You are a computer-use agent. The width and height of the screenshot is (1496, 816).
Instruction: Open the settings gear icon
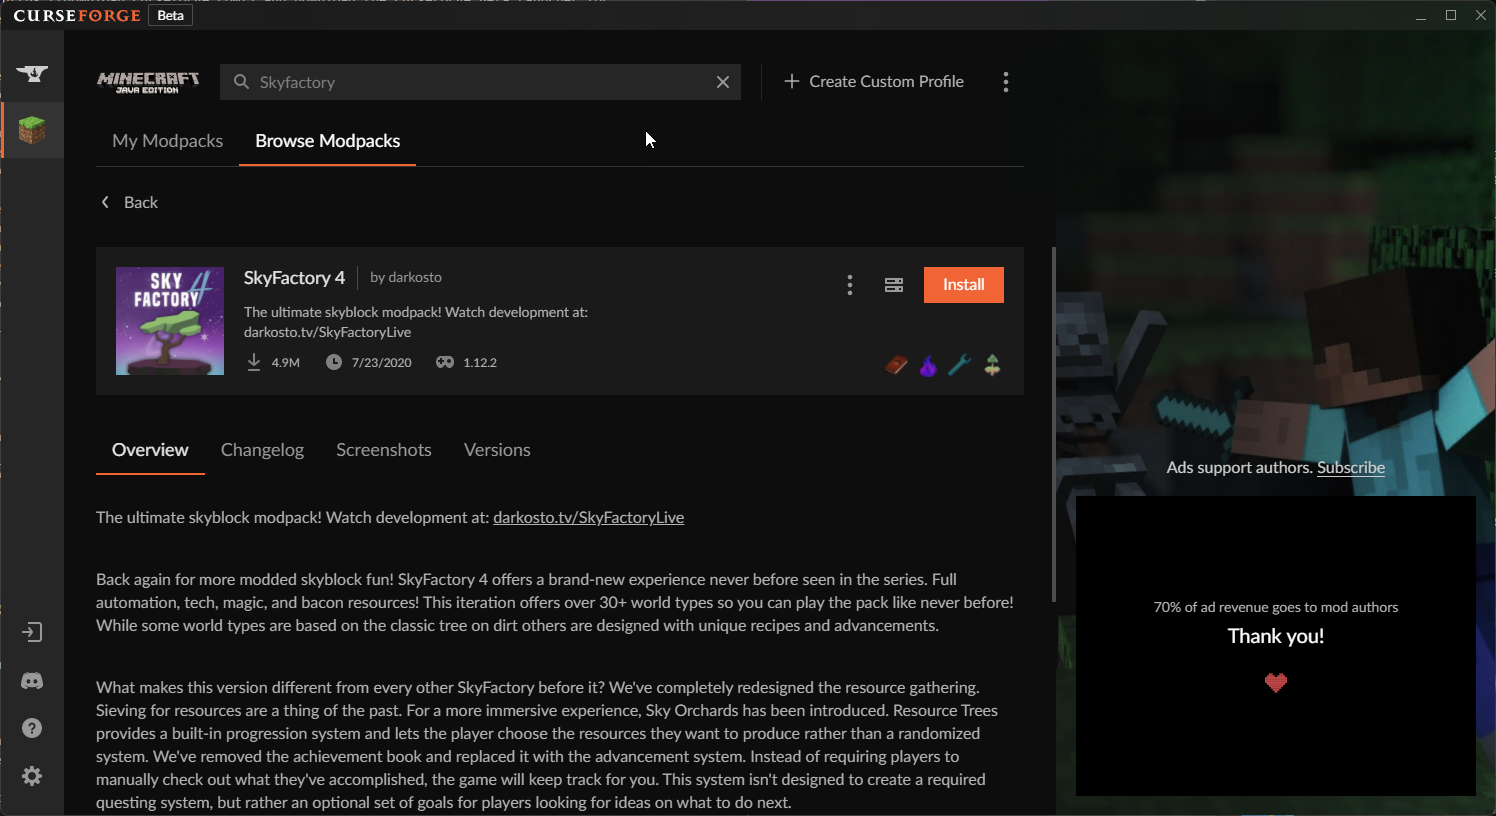(x=32, y=776)
